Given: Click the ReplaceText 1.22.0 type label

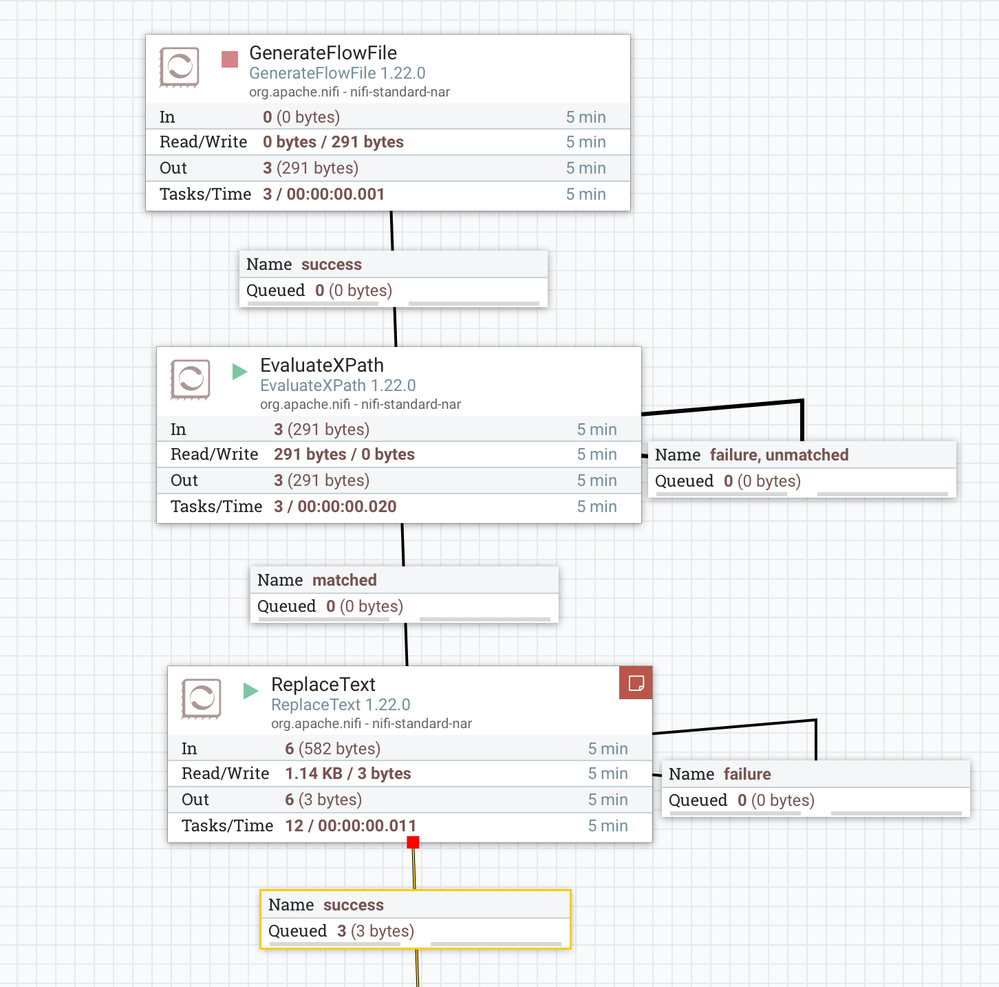Looking at the screenshot, I should click(341, 705).
